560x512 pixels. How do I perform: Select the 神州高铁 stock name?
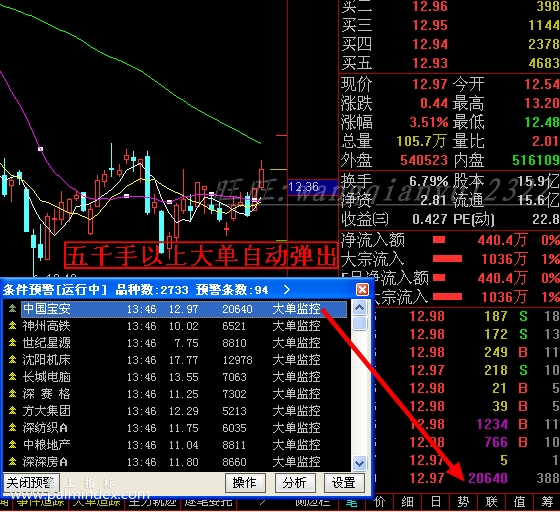[46, 326]
